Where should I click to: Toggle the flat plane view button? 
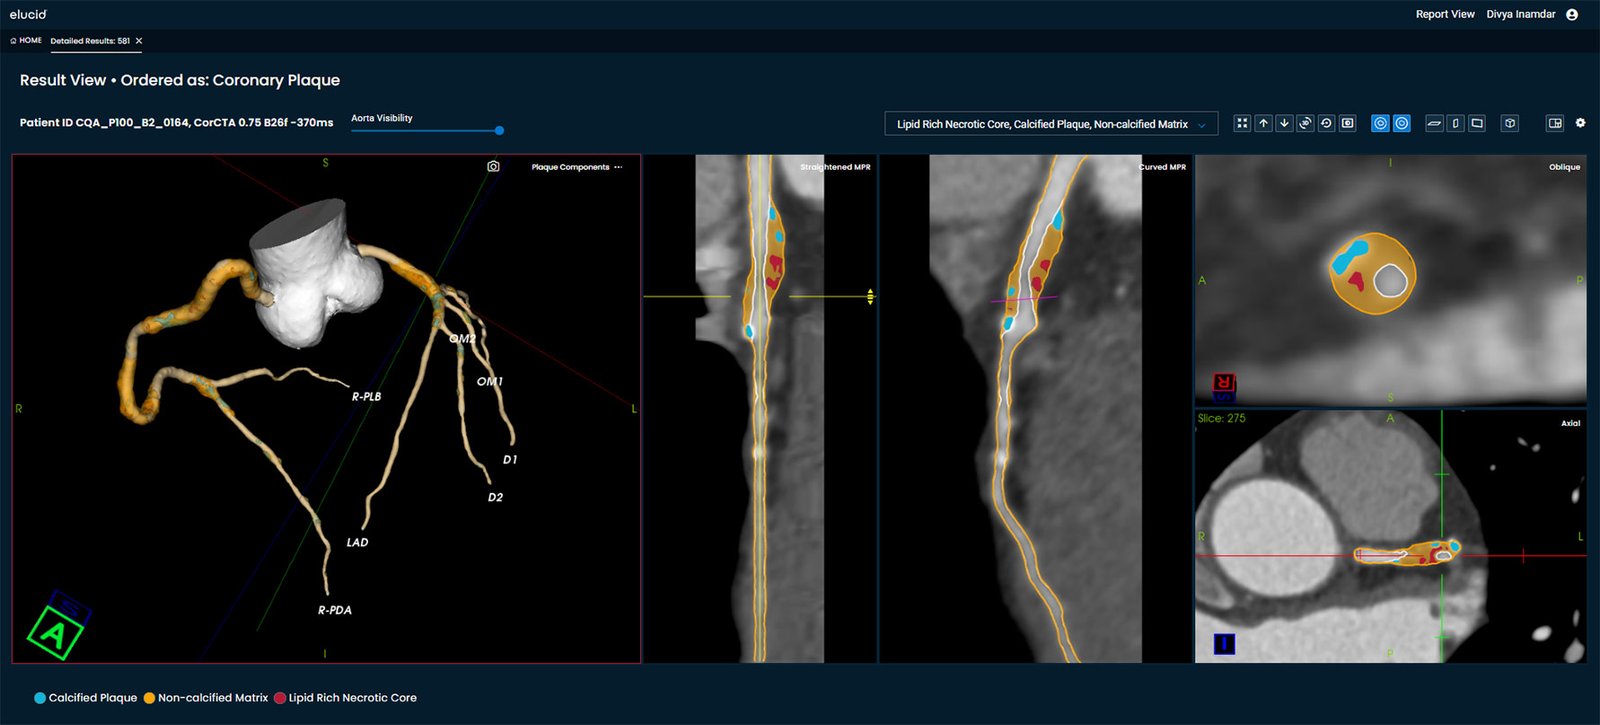(x=1434, y=123)
